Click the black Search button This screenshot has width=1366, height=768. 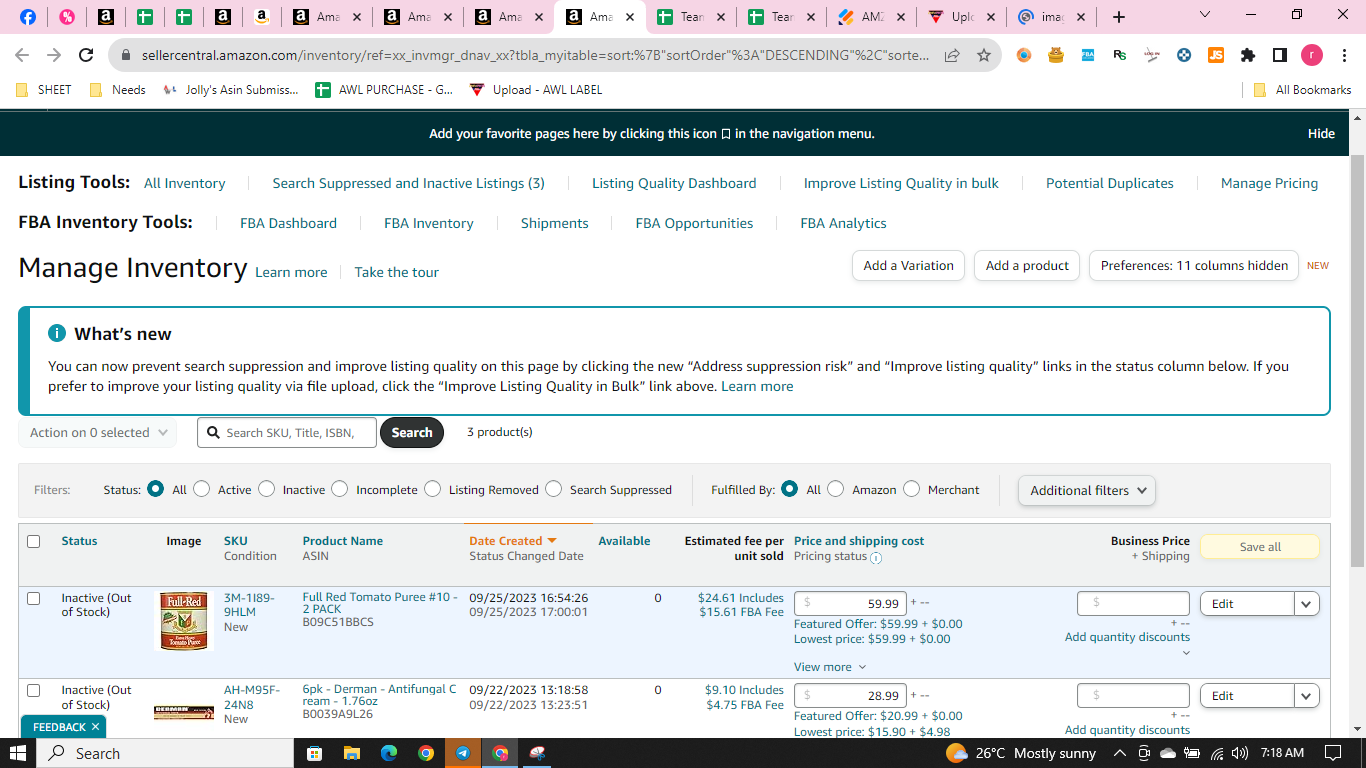(412, 433)
